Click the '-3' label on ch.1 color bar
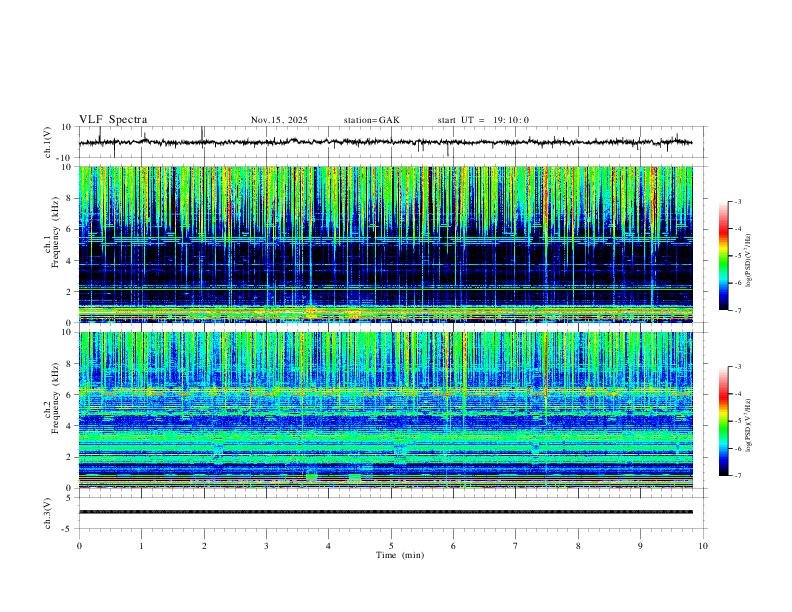This screenshot has height=612, width=792. pos(737,201)
